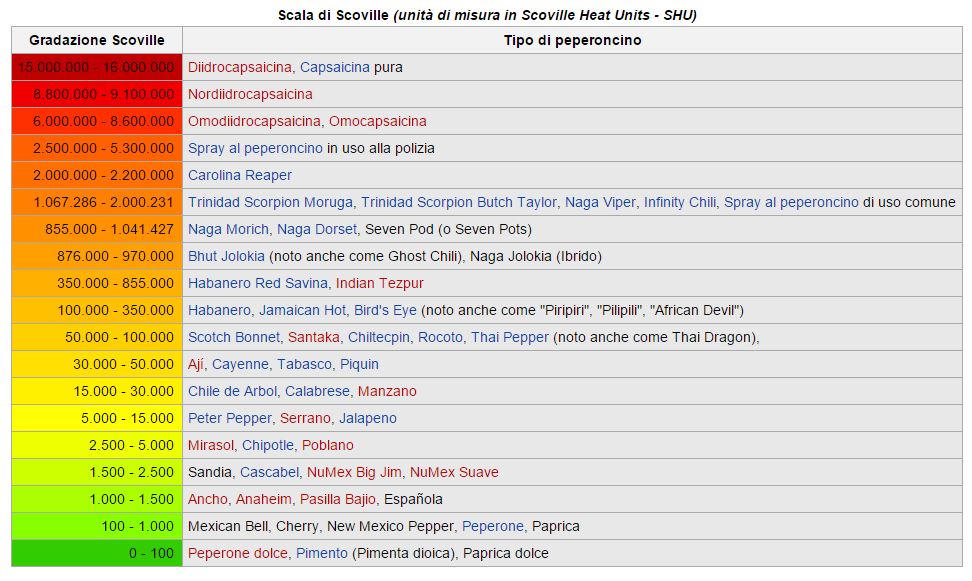Click the Capsaicina link
The width and height of the screenshot is (972, 581).
pos(334,67)
